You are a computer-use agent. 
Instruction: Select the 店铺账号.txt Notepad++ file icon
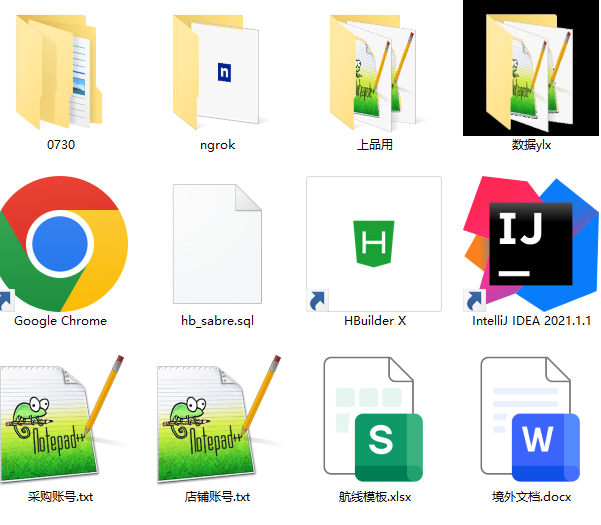pyautogui.click(x=219, y=418)
